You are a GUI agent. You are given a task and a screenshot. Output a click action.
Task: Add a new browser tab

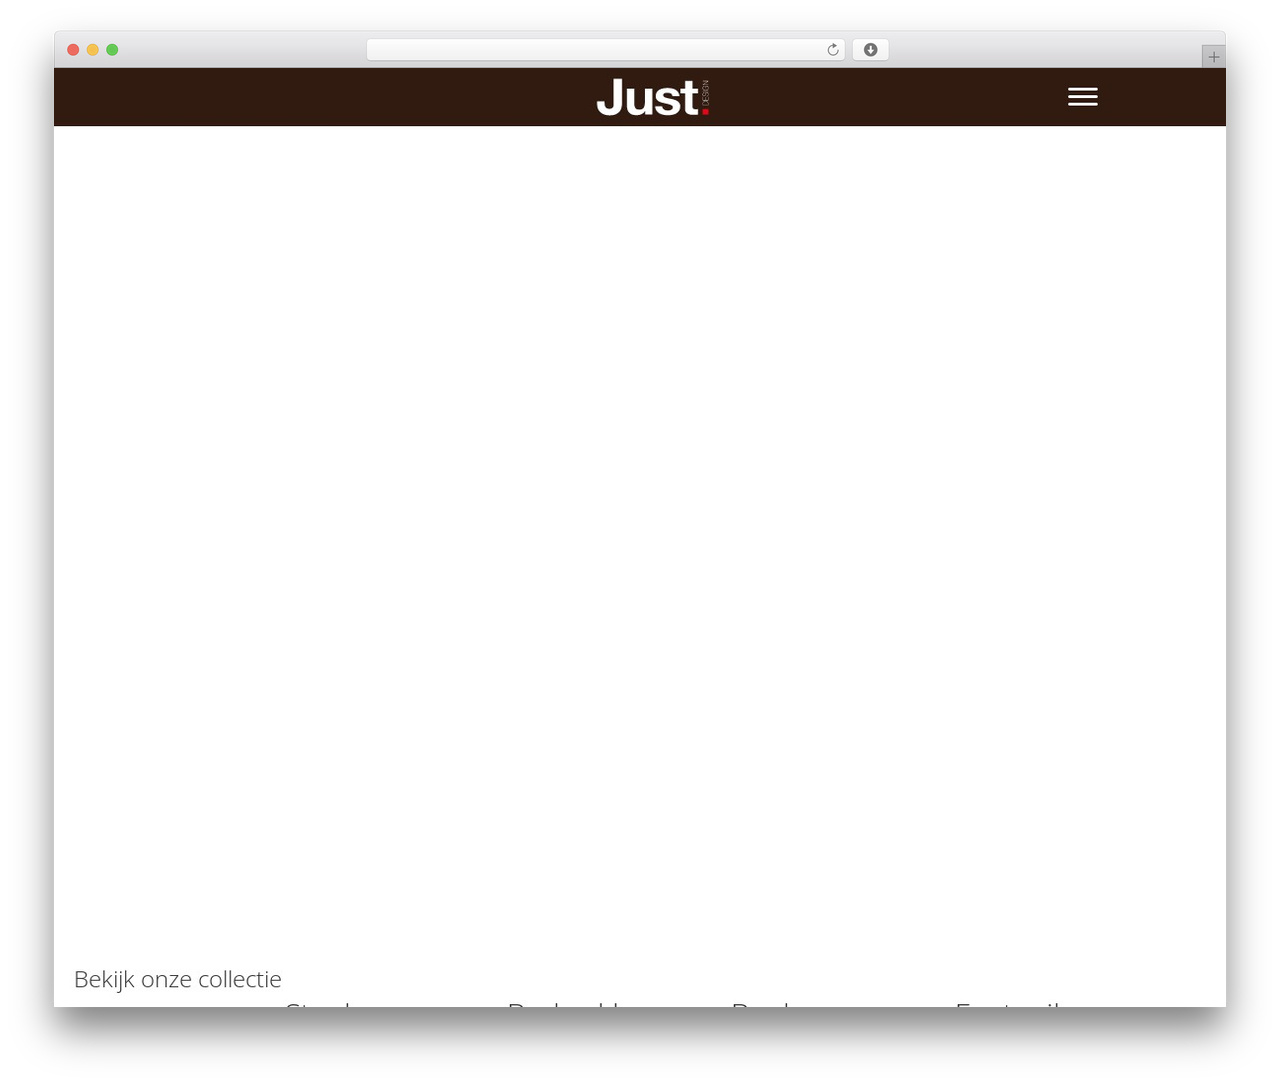1213,57
